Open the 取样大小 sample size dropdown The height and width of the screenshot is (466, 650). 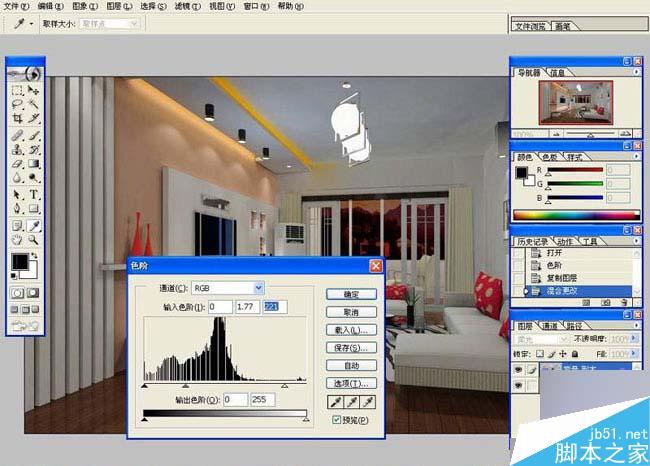134,24
